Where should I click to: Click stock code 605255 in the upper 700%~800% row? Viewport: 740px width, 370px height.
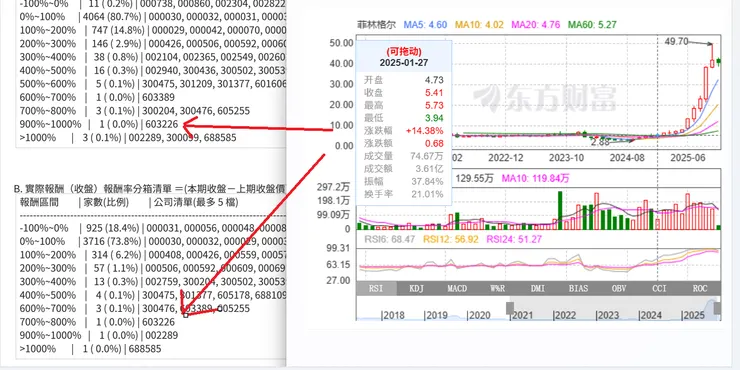[x=235, y=111]
